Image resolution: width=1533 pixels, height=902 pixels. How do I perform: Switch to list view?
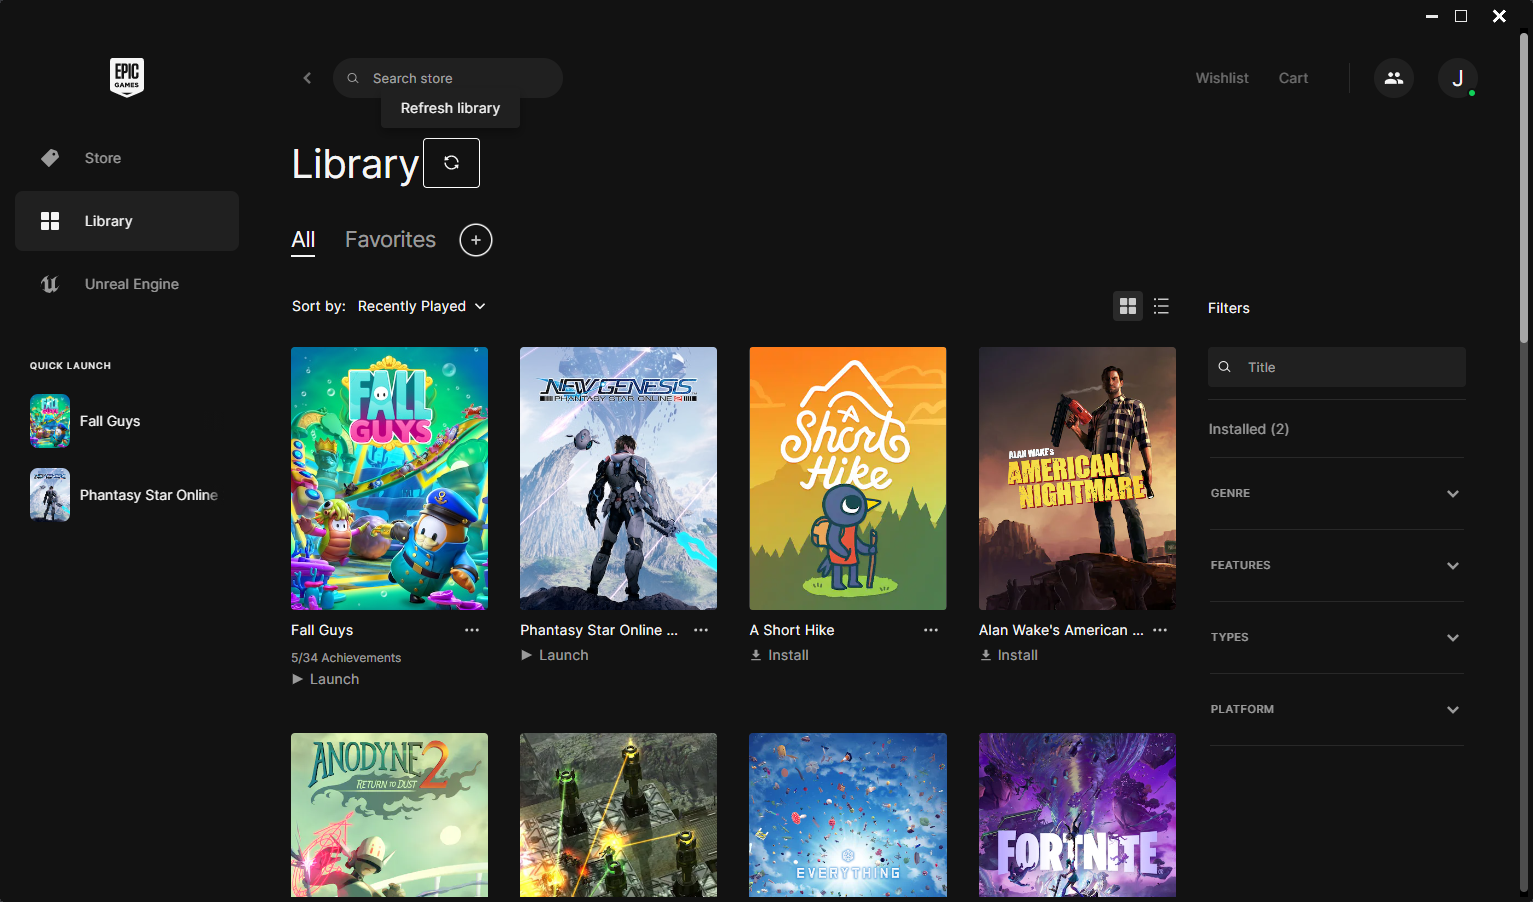[x=1161, y=306]
